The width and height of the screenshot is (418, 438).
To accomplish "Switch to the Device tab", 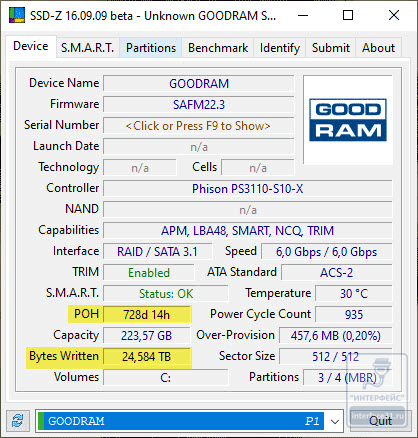I will (x=31, y=46).
